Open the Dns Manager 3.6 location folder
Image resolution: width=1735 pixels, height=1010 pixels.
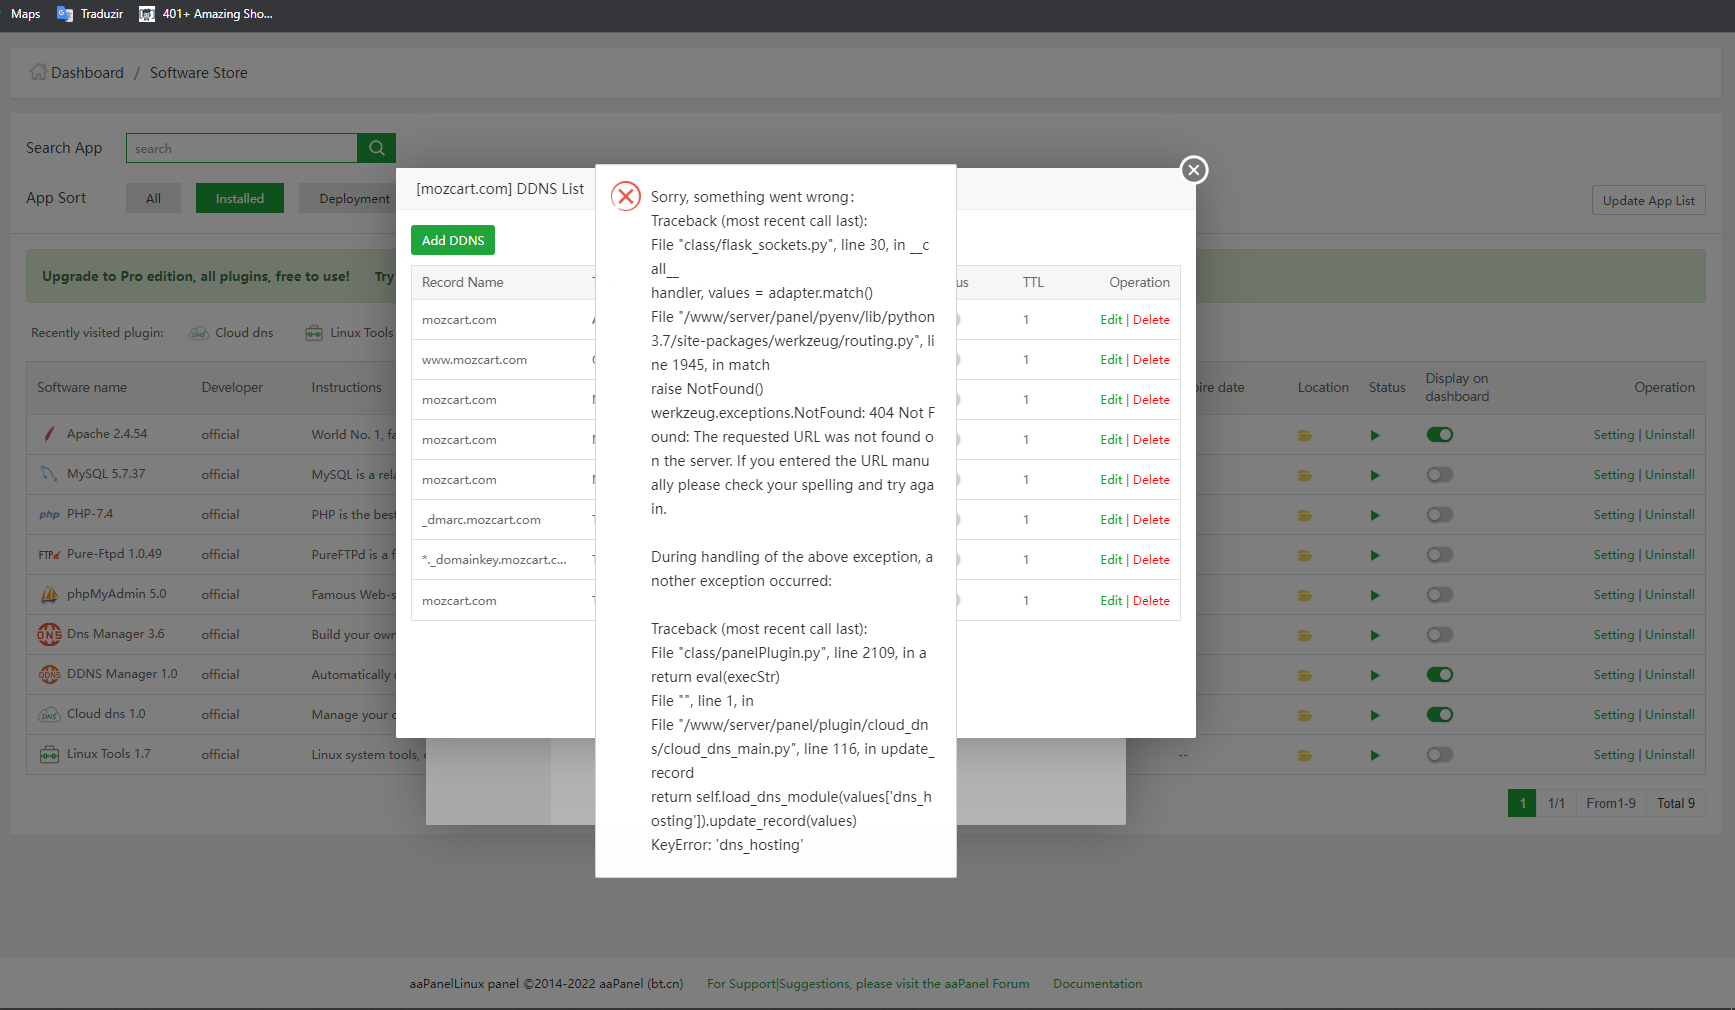tap(1305, 635)
